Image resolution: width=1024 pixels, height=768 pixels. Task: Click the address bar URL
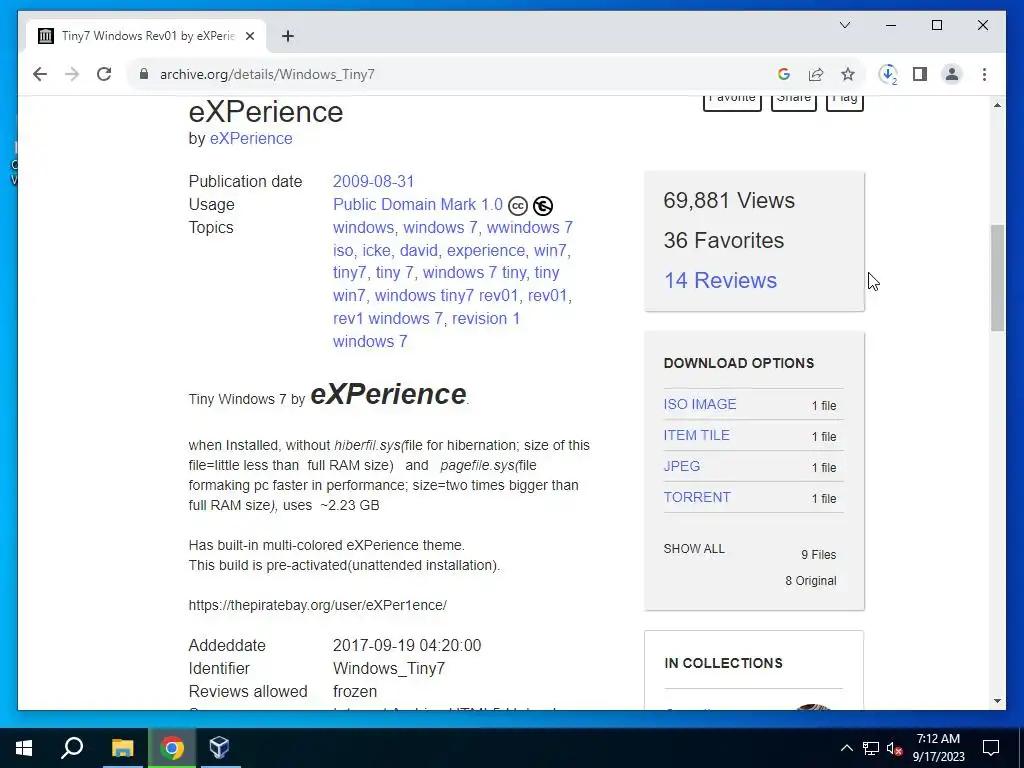267,74
